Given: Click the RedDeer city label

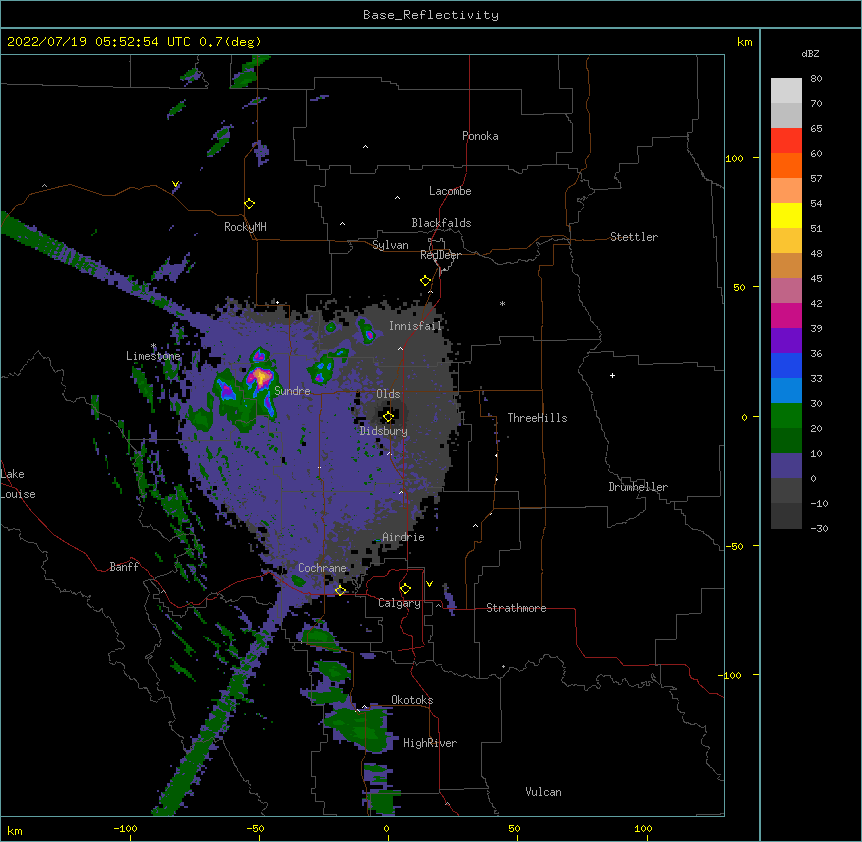Looking at the screenshot, I should tap(440, 255).
